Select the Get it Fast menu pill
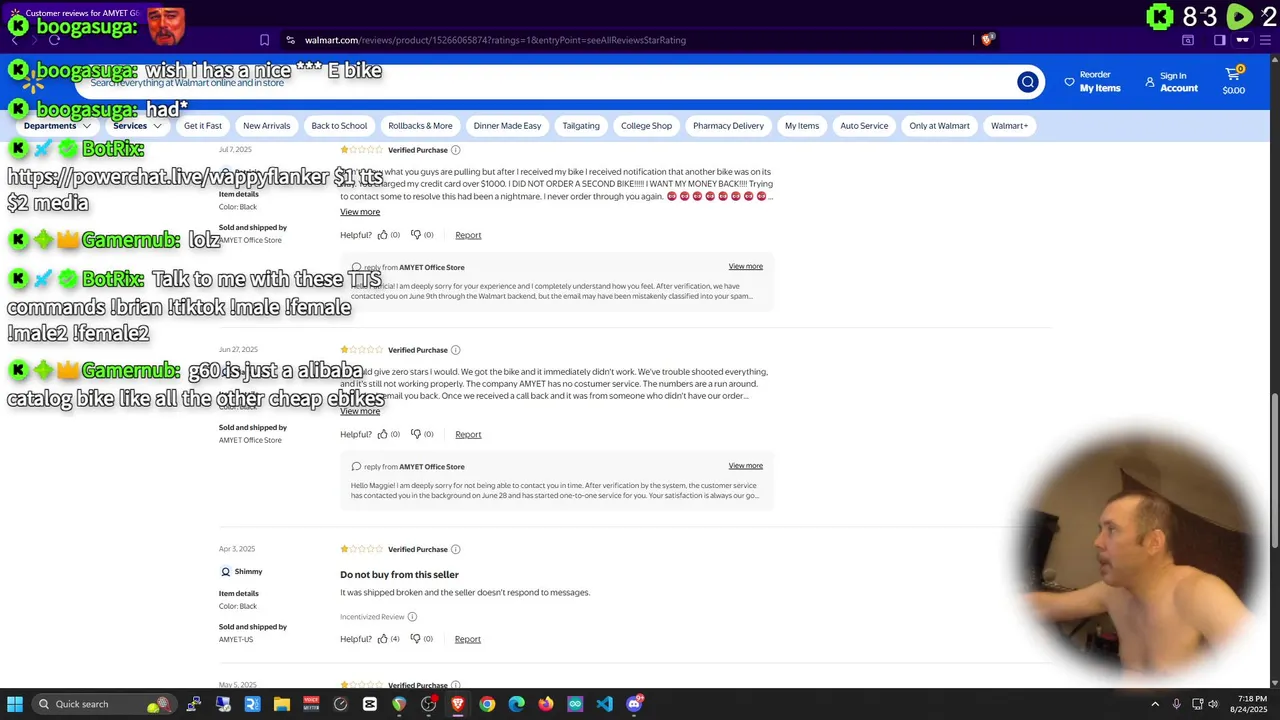The height and width of the screenshot is (720, 1280). (203, 126)
